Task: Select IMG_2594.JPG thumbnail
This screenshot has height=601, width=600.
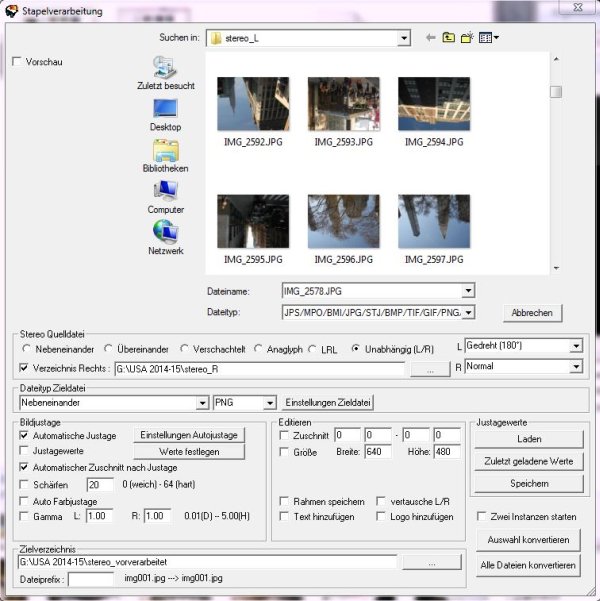Action: click(433, 112)
